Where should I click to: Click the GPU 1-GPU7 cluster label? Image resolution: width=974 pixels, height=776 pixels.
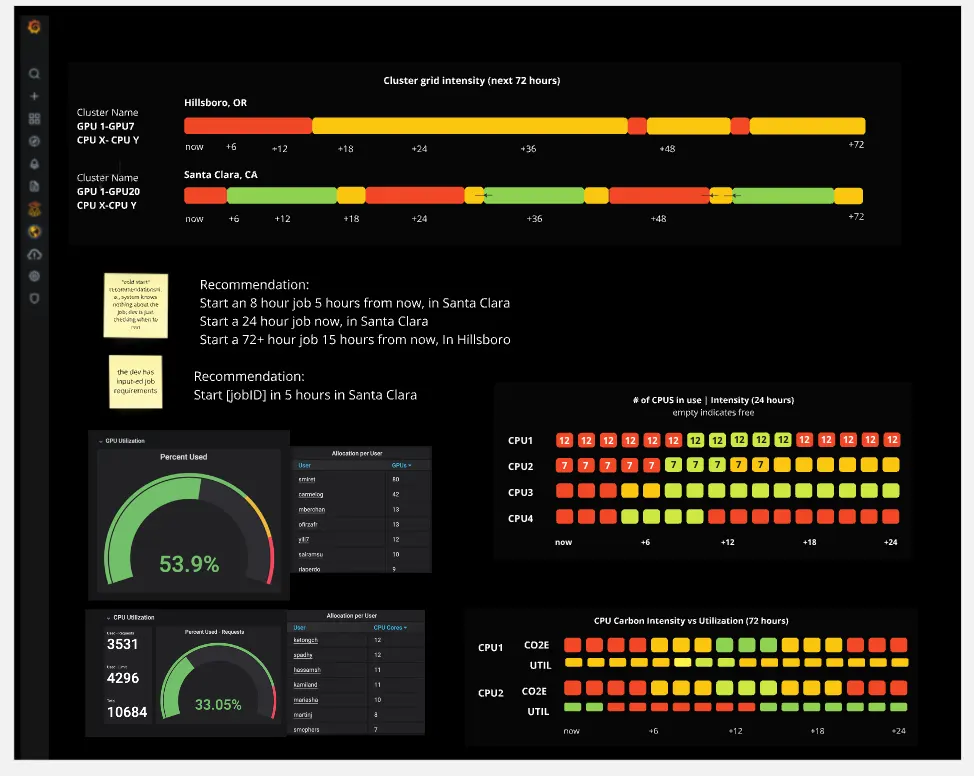point(106,126)
